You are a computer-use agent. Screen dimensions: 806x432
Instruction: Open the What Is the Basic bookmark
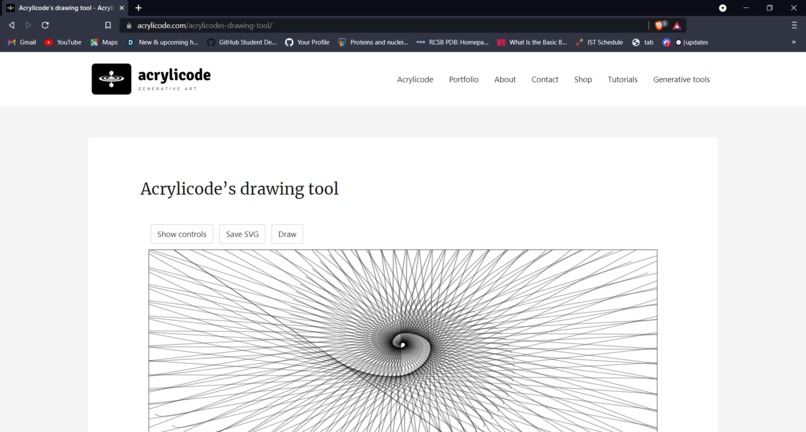[532, 42]
